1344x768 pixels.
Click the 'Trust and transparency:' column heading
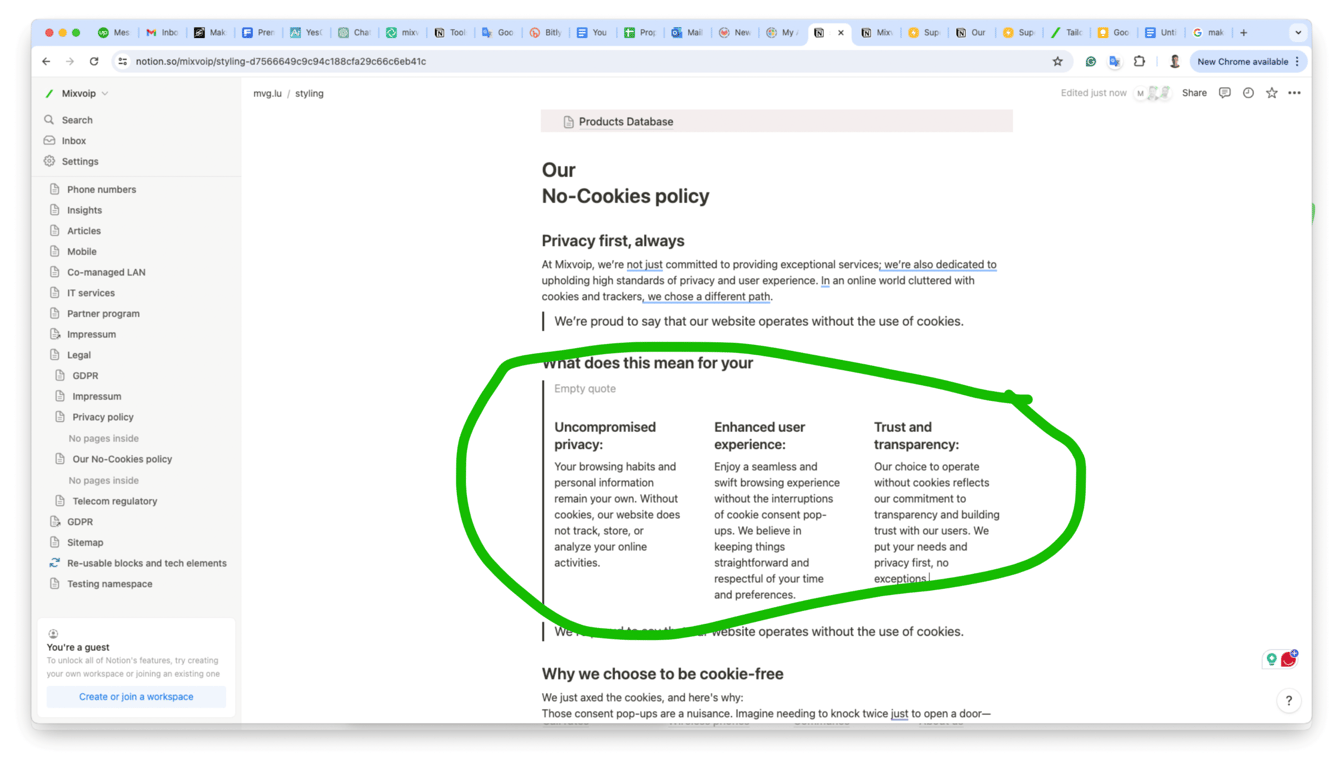pos(917,436)
